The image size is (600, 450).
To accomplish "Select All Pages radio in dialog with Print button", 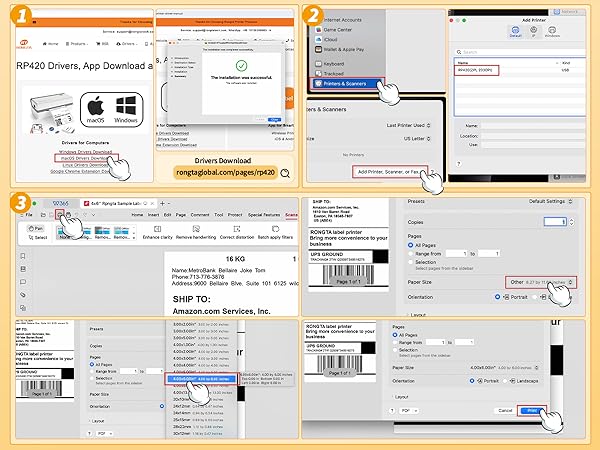I will (395, 335).
